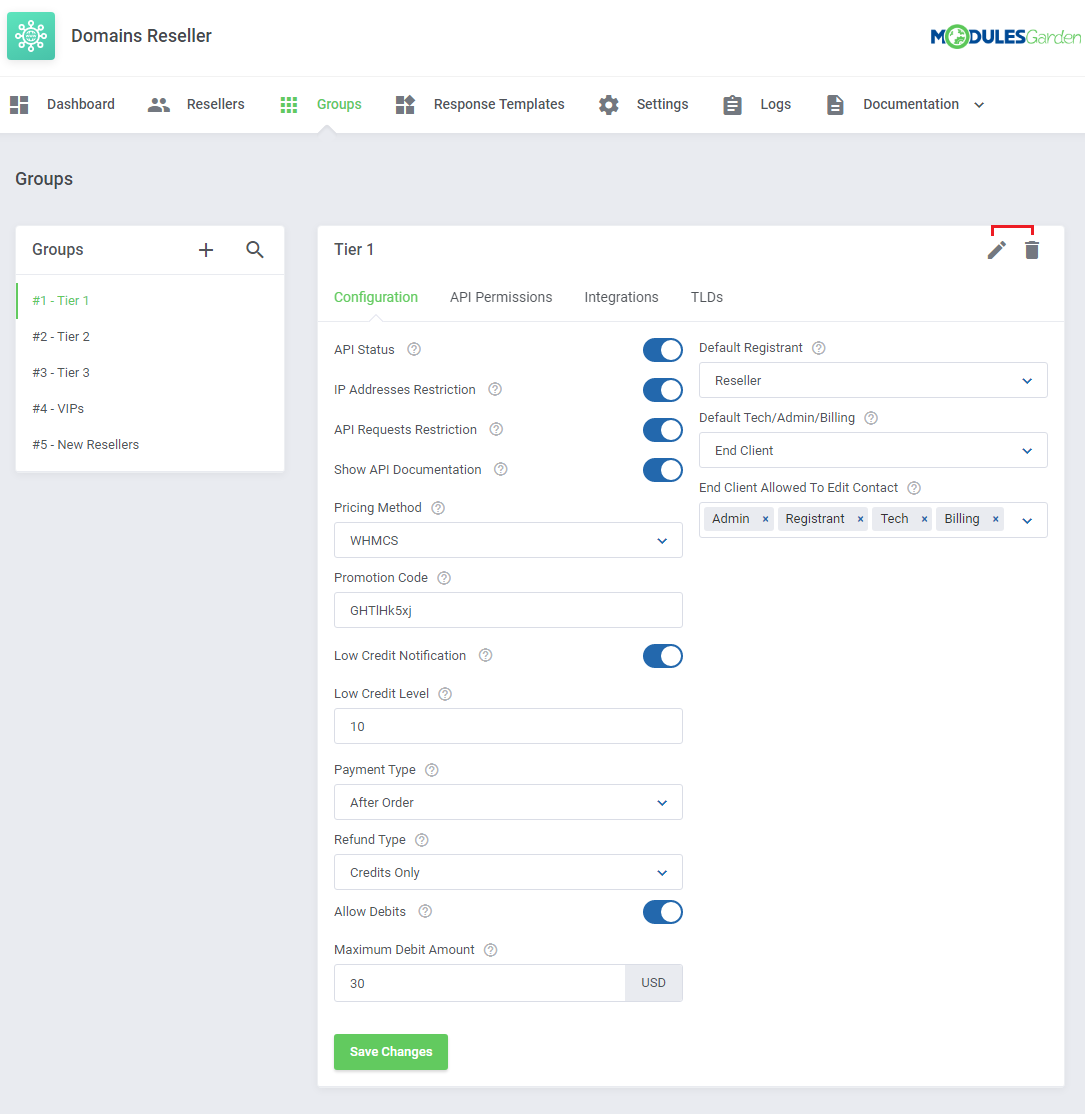Disable the Allow Debits switch
This screenshot has height=1114, width=1085.
663,912
